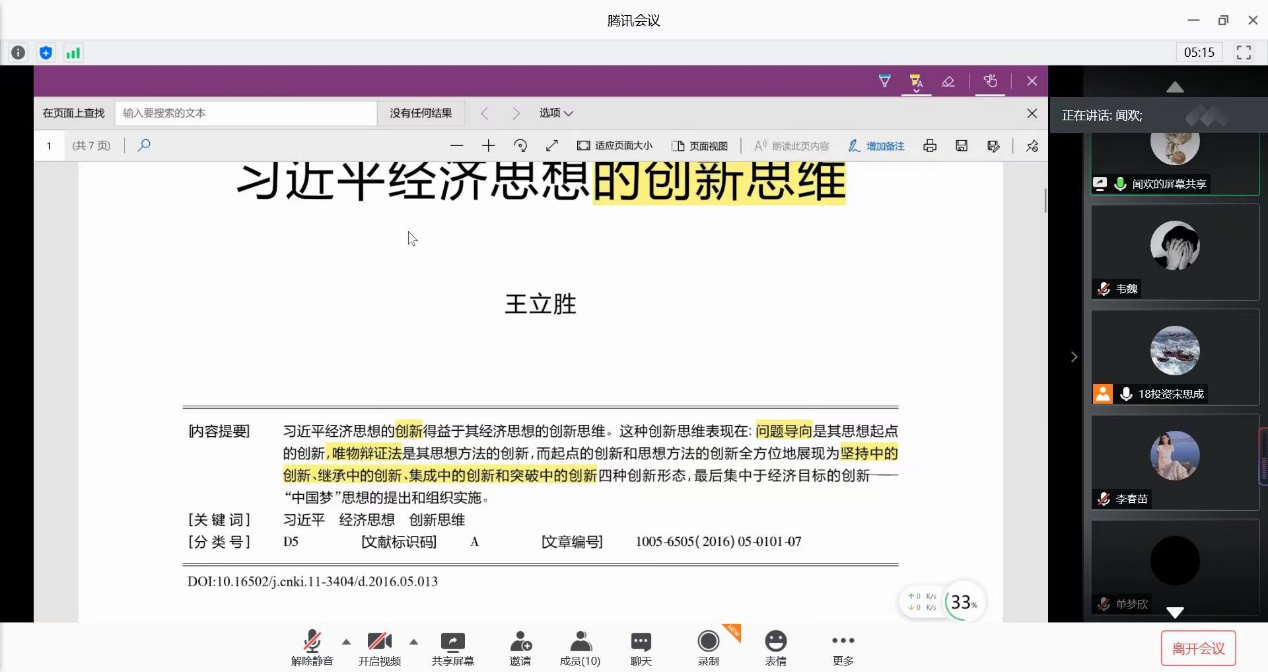Click the print icon in PDF toolbar
The image size is (1268, 672).
[x=929, y=146]
